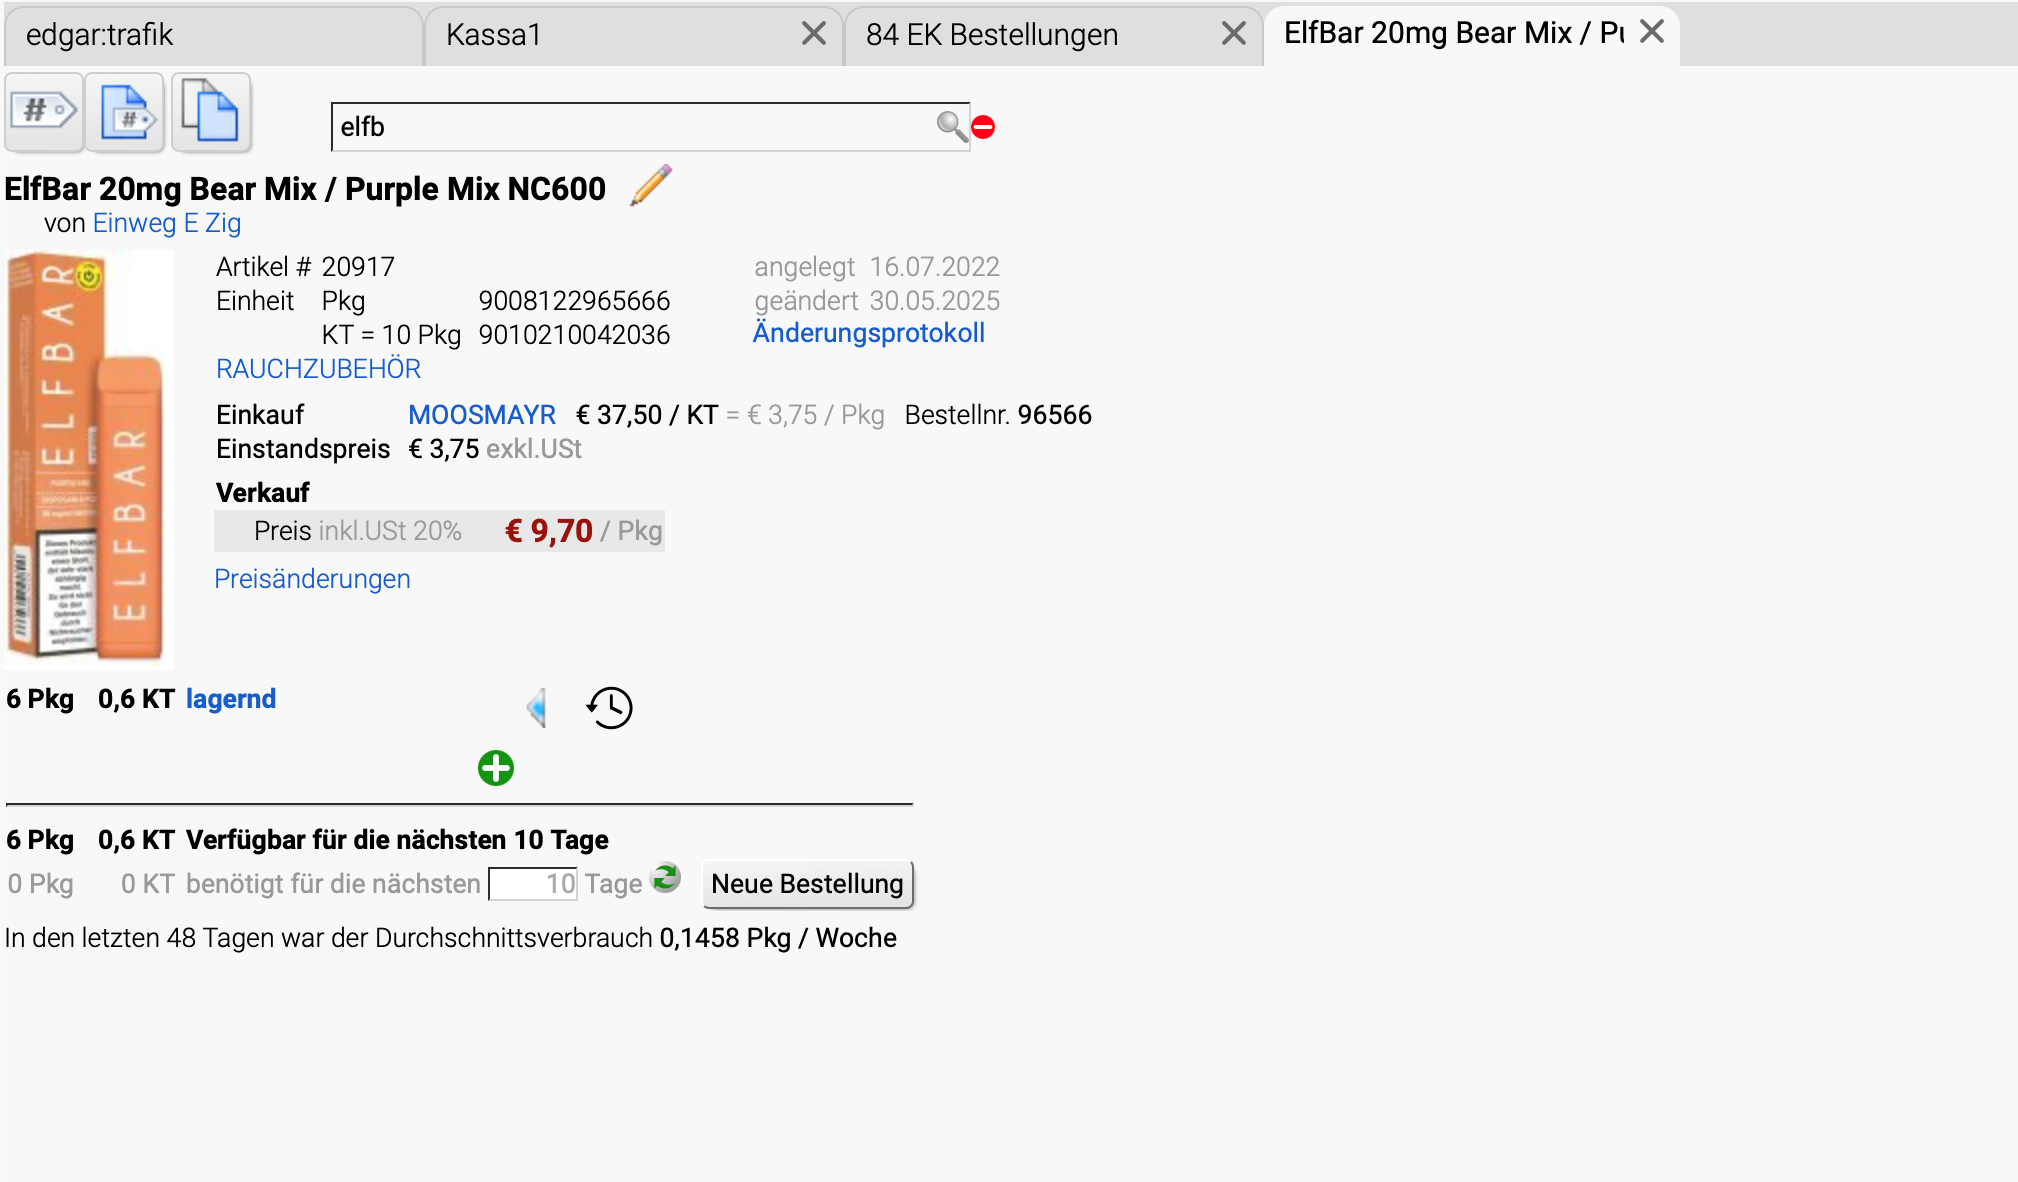Click the barcode 9008122965666
Viewport: 2018px width, 1182px height.
574,301
